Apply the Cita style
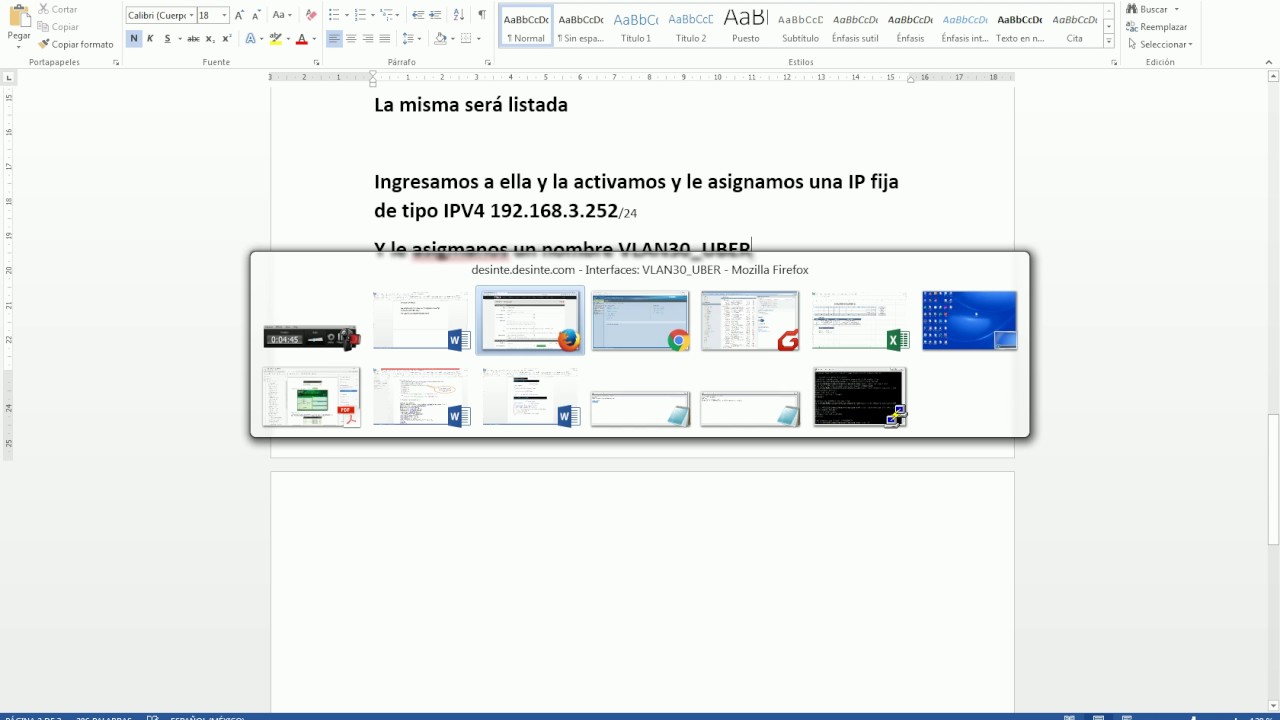 [x=1075, y=27]
